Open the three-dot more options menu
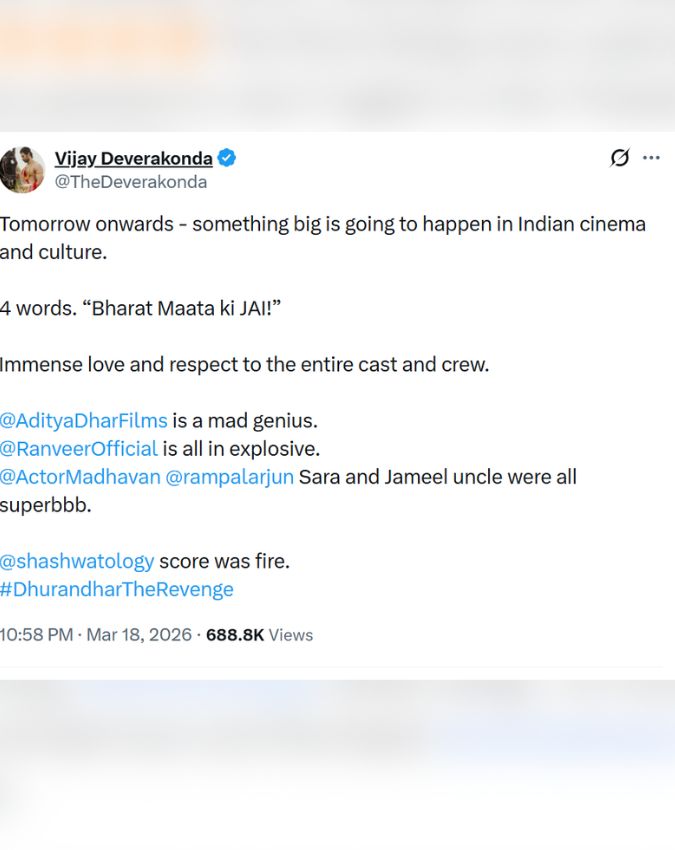Viewport: 675px width, 850px height. (x=651, y=158)
